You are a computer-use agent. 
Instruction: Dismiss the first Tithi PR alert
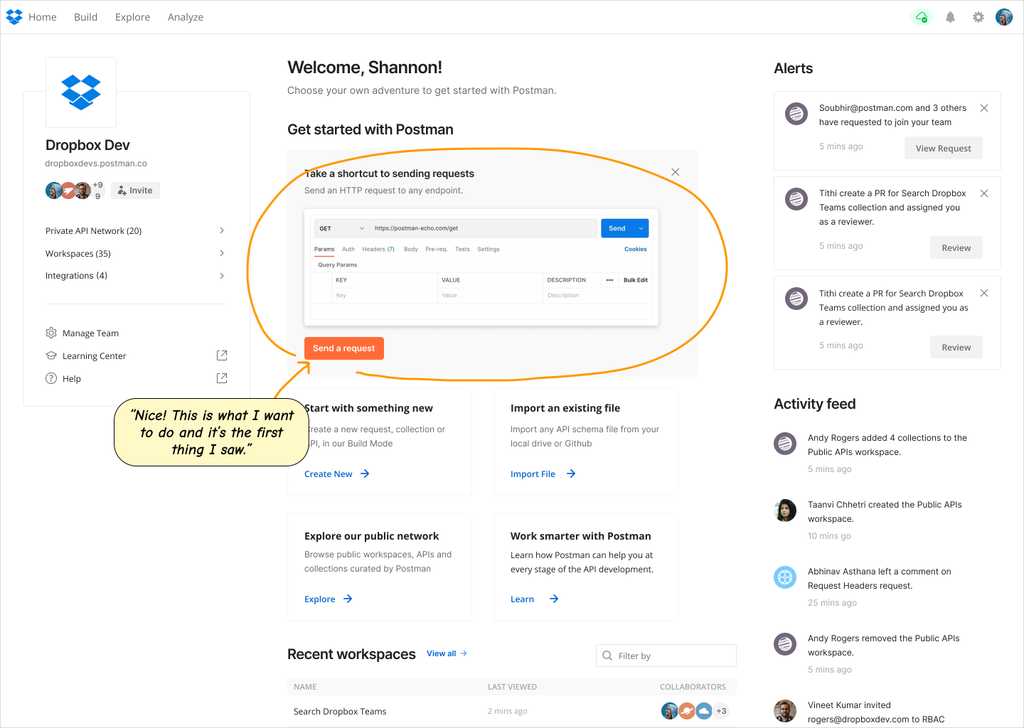click(984, 194)
